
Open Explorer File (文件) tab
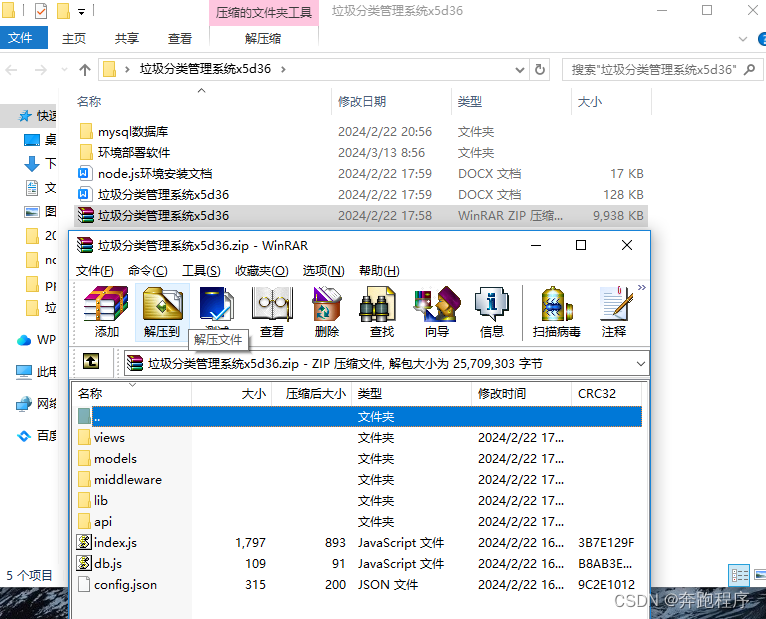coord(23,38)
